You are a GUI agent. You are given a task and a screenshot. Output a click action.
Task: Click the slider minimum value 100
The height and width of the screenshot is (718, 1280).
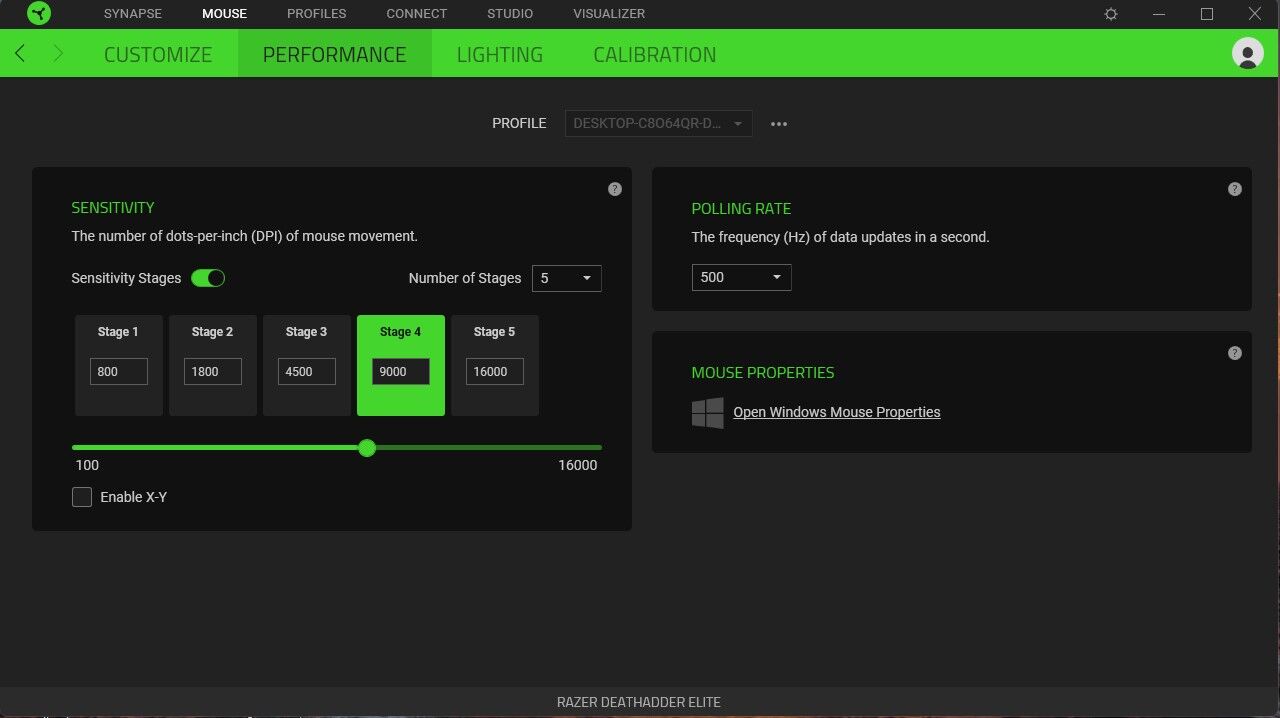[87, 465]
